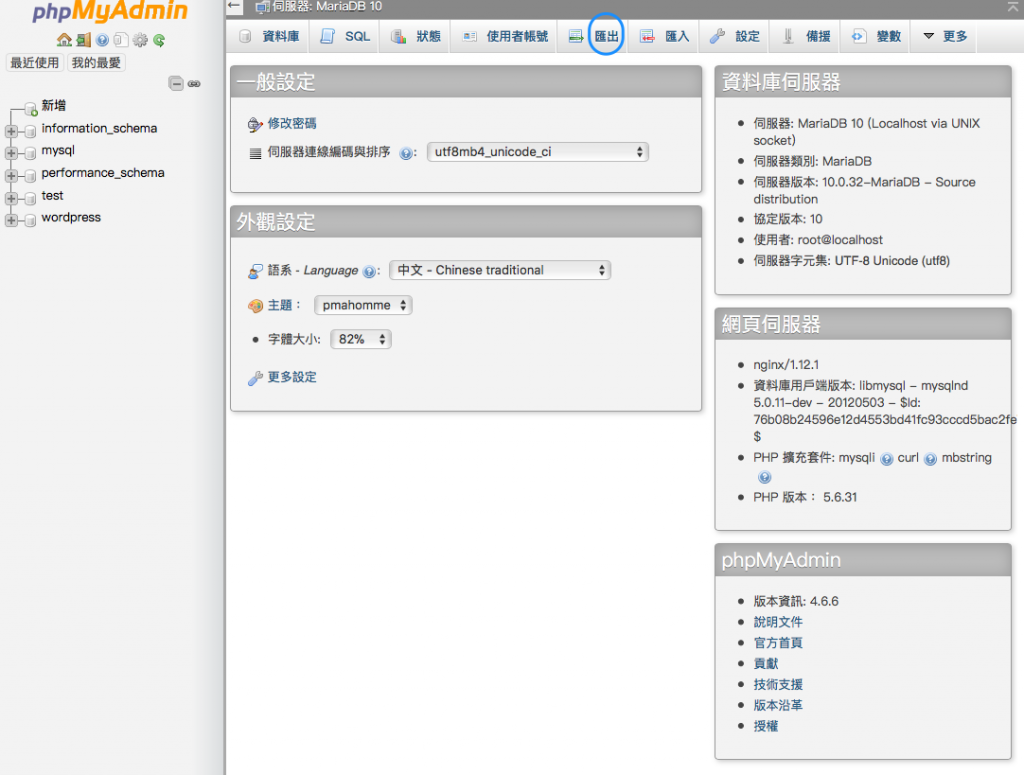Select the mysql database name
This screenshot has width=1024, height=775.
58,150
